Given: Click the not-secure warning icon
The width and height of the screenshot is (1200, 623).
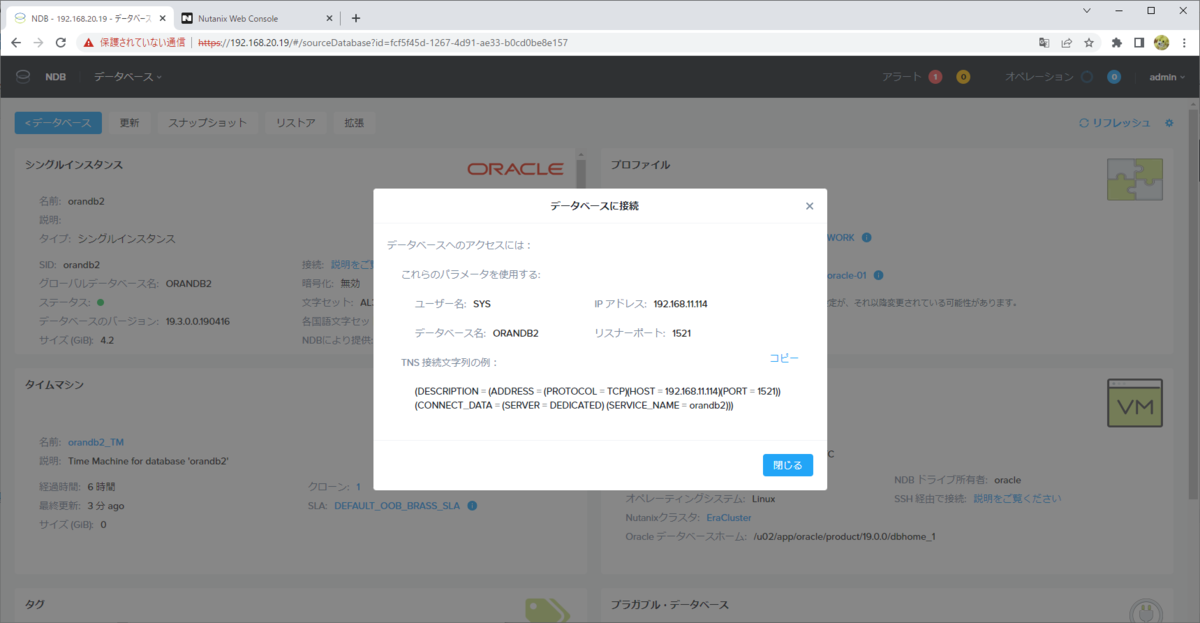Looking at the screenshot, I should (x=88, y=43).
